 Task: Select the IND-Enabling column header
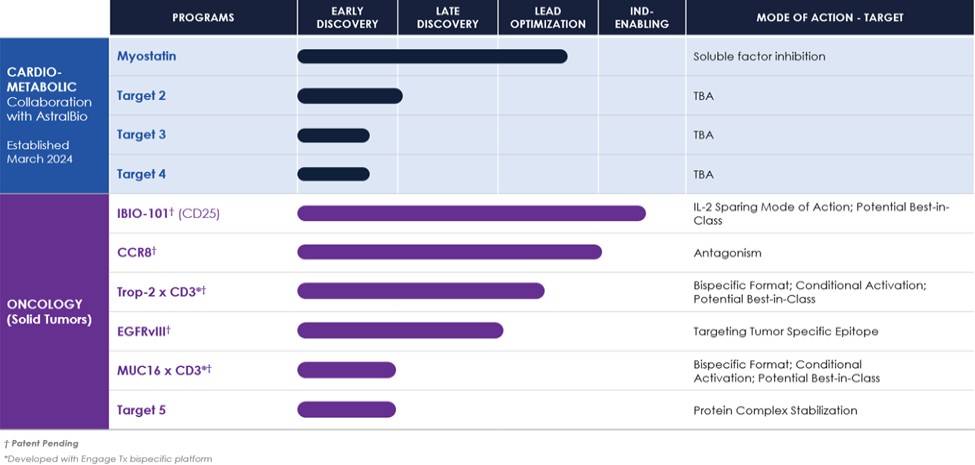tap(642, 17)
